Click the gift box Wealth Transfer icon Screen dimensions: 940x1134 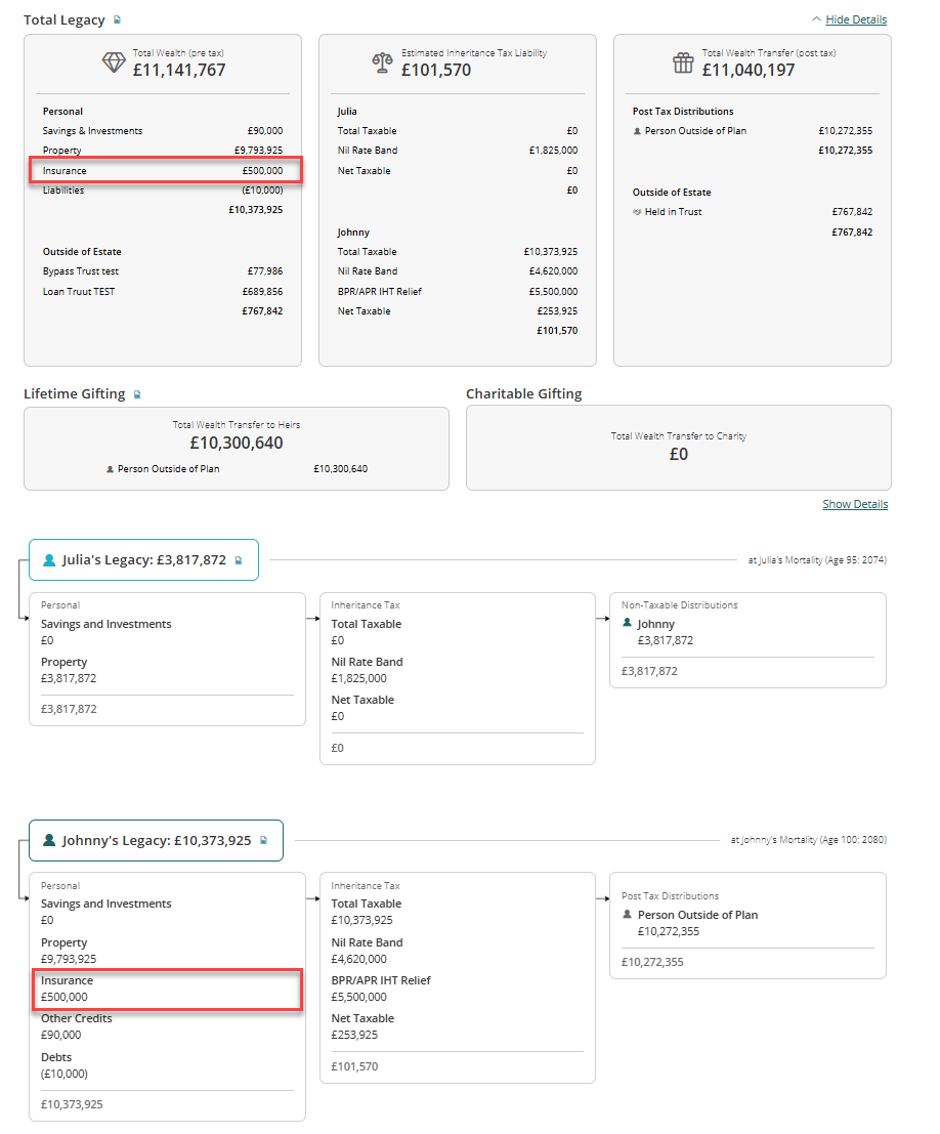(x=683, y=63)
